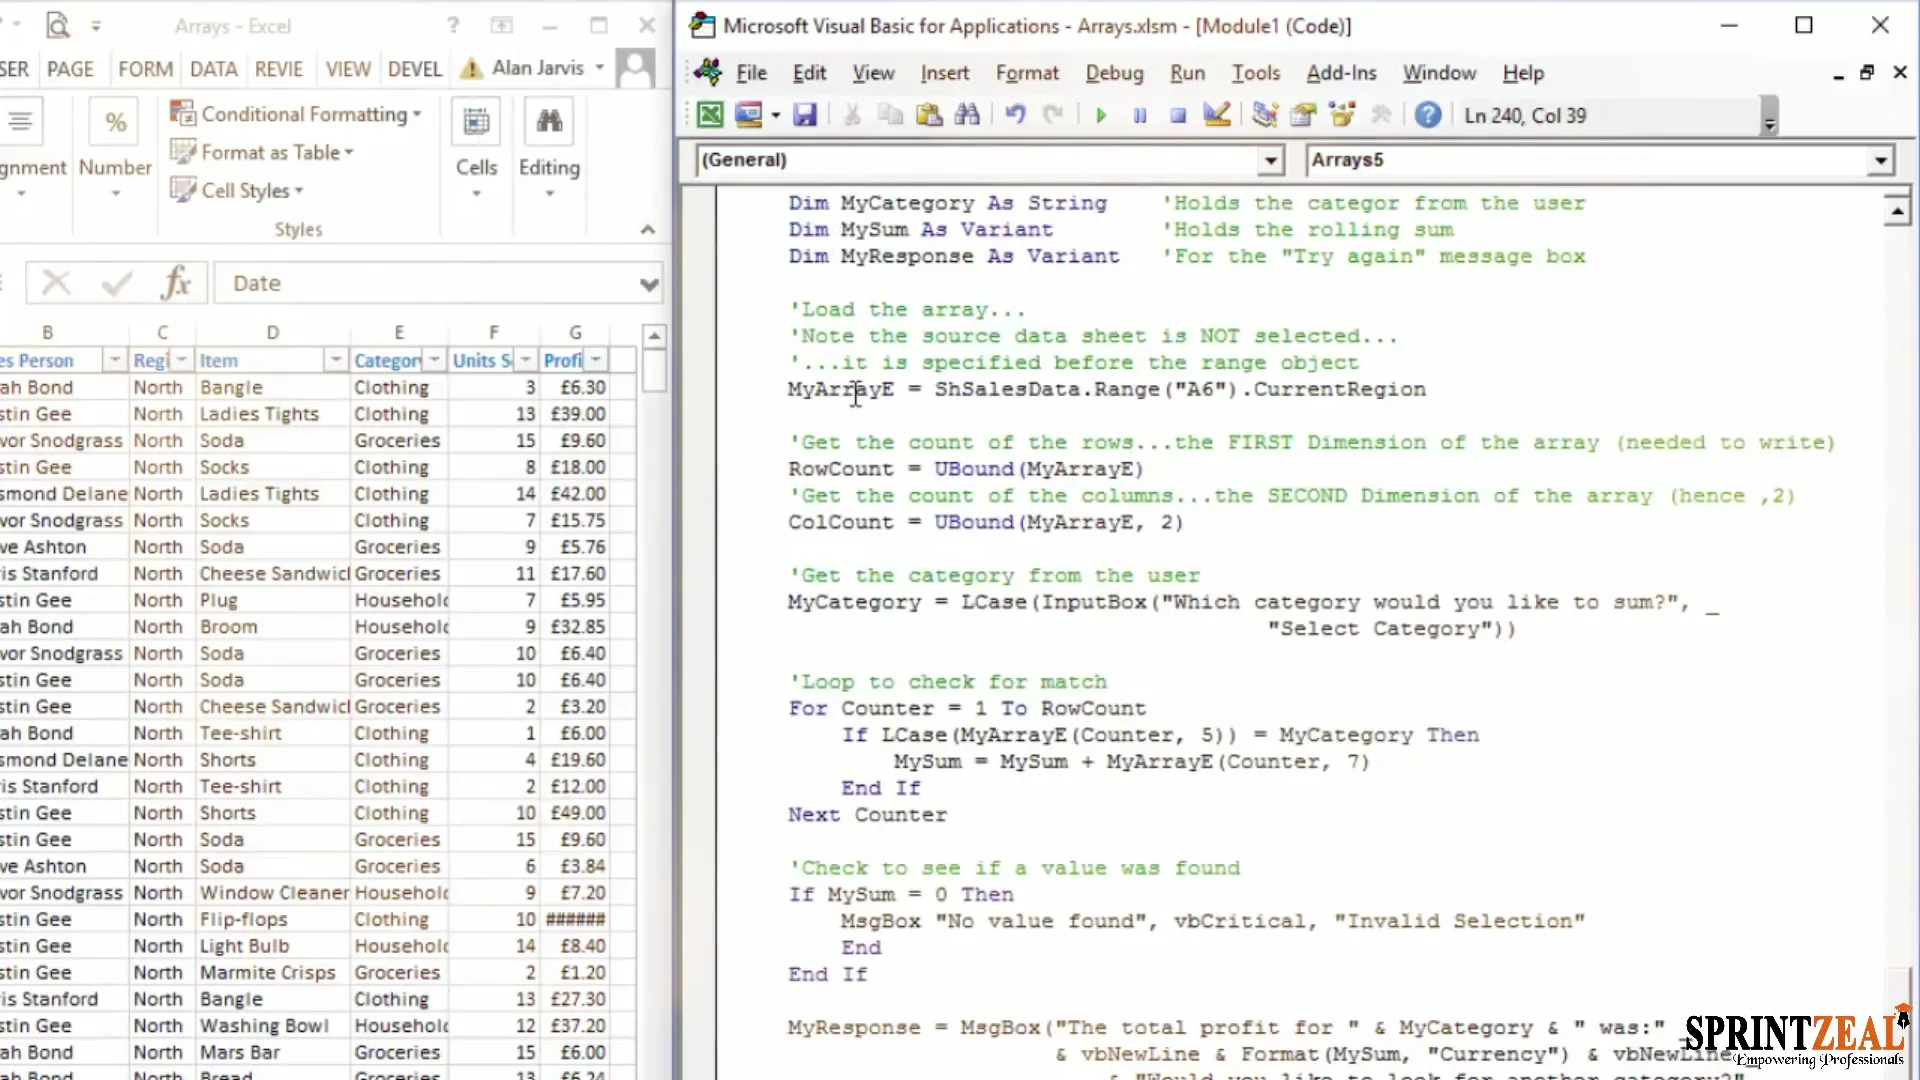
Task: Open the Arrays5 procedure dropdown
Action: [x=1880, y=160]
